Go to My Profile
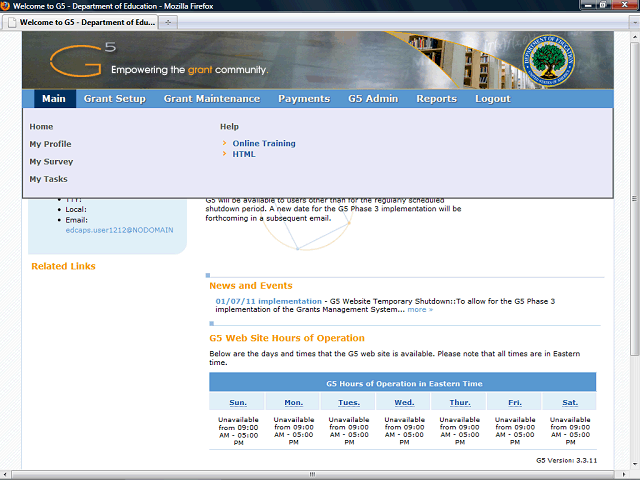 pos(50,144)
